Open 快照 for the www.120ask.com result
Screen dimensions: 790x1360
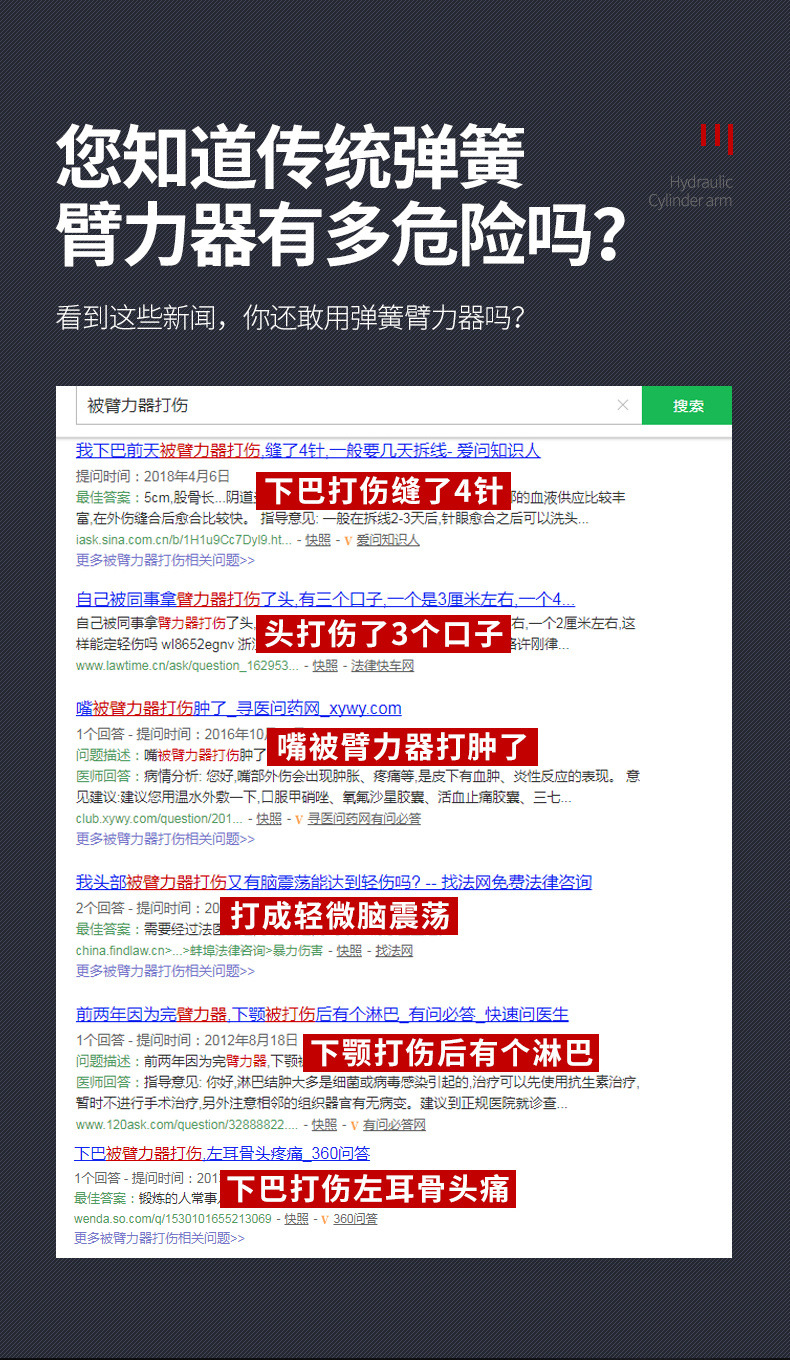point(324,1124)
